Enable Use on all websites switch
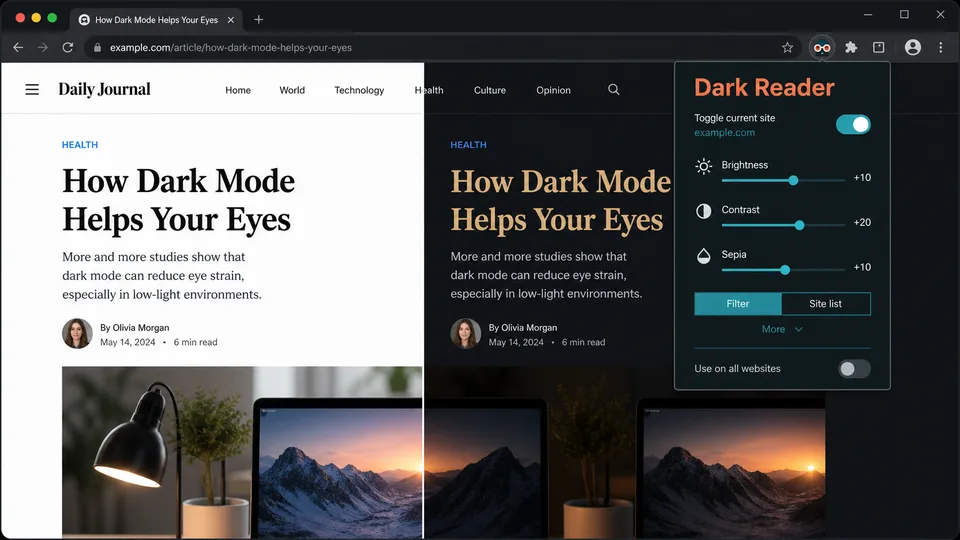The image size is (960, 540). (854, 369)
